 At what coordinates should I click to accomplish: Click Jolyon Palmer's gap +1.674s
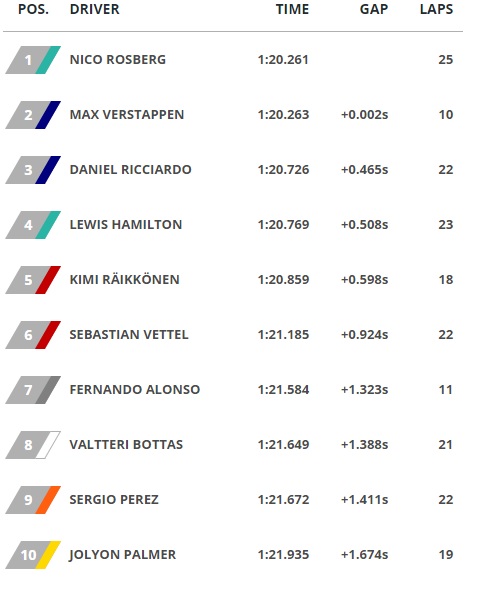(365, 555)
